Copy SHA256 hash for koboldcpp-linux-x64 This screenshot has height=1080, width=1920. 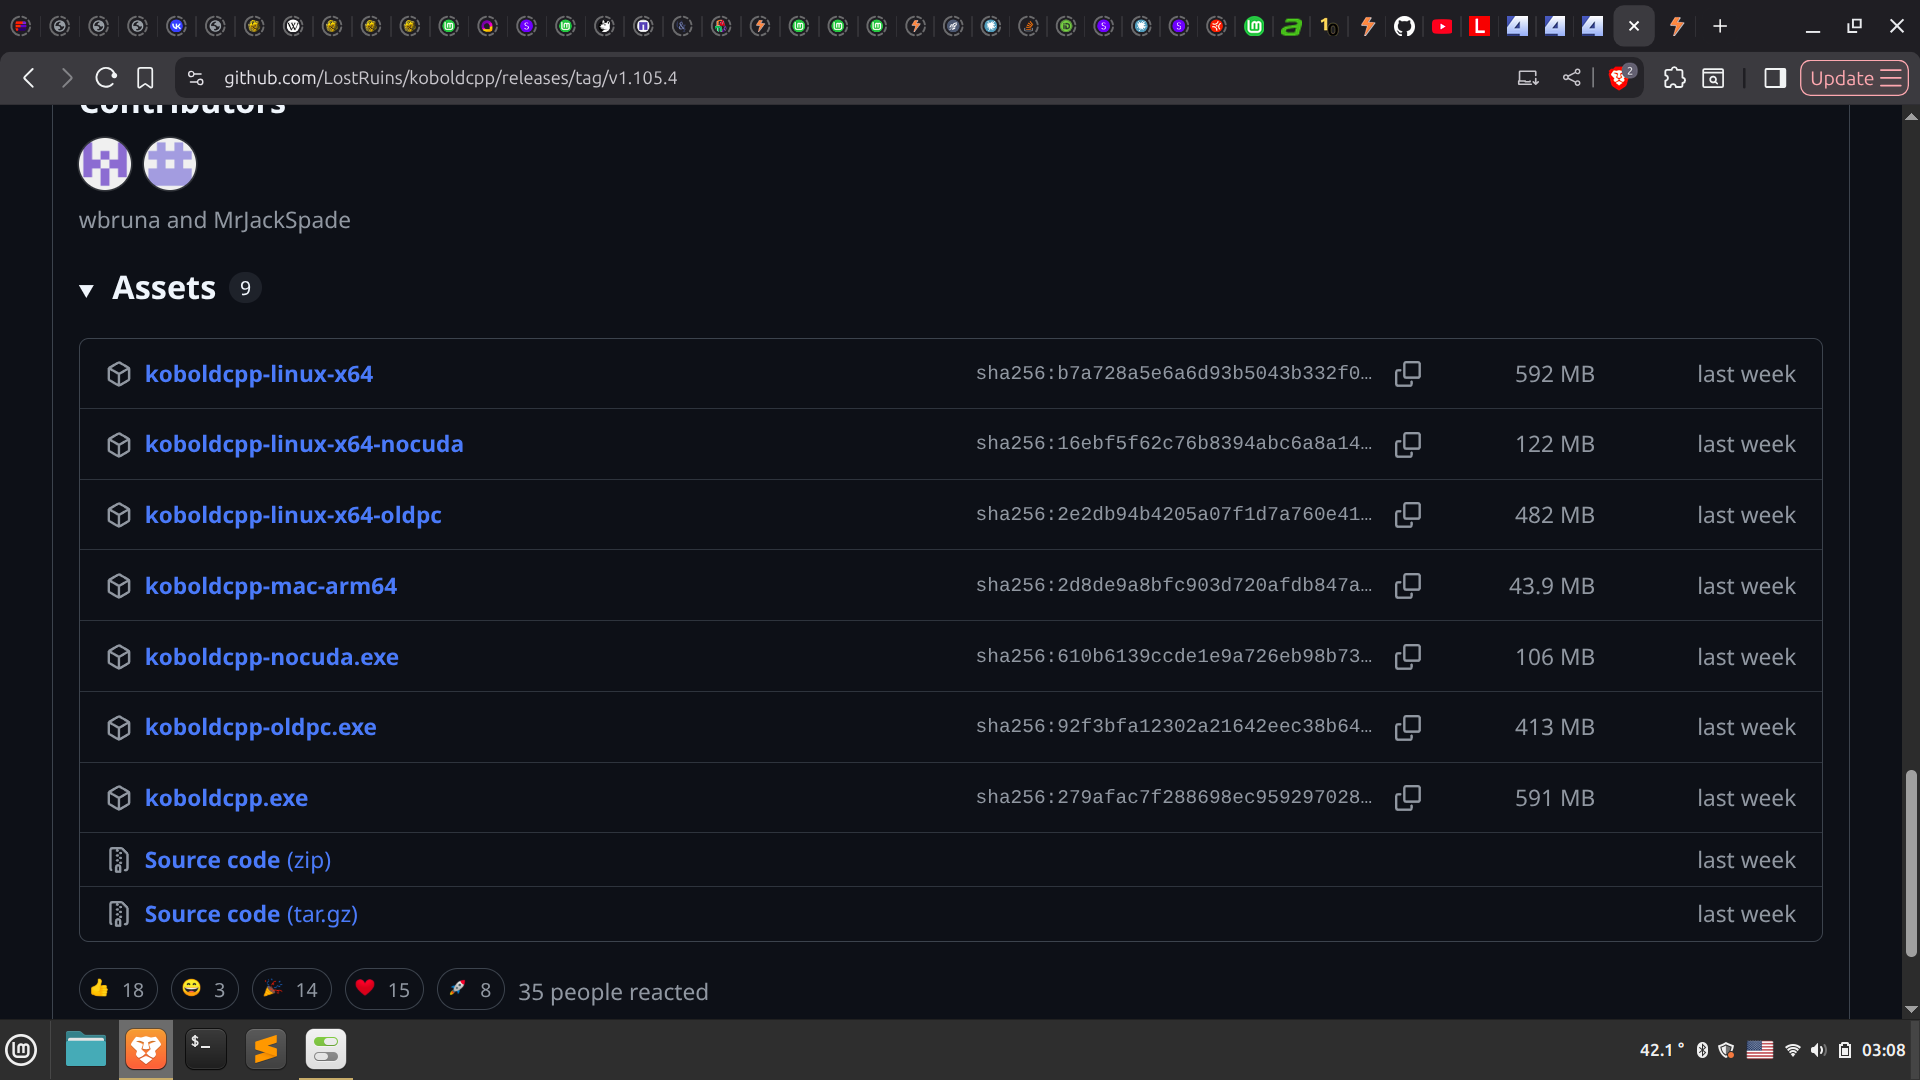click(x=1407, y=374)
